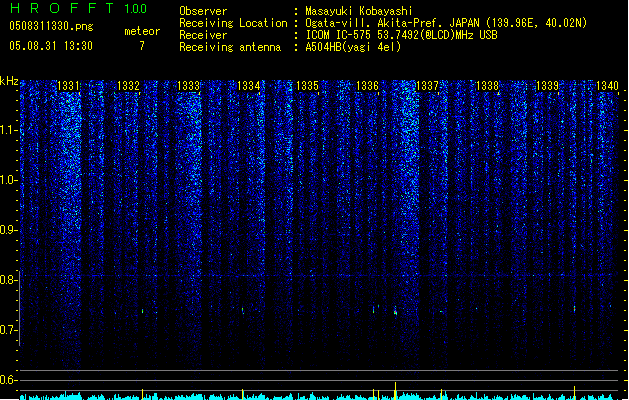Viewport: 629px width, 400px height.
Task: Click the 1334 time marker
Action: [248, 86]
